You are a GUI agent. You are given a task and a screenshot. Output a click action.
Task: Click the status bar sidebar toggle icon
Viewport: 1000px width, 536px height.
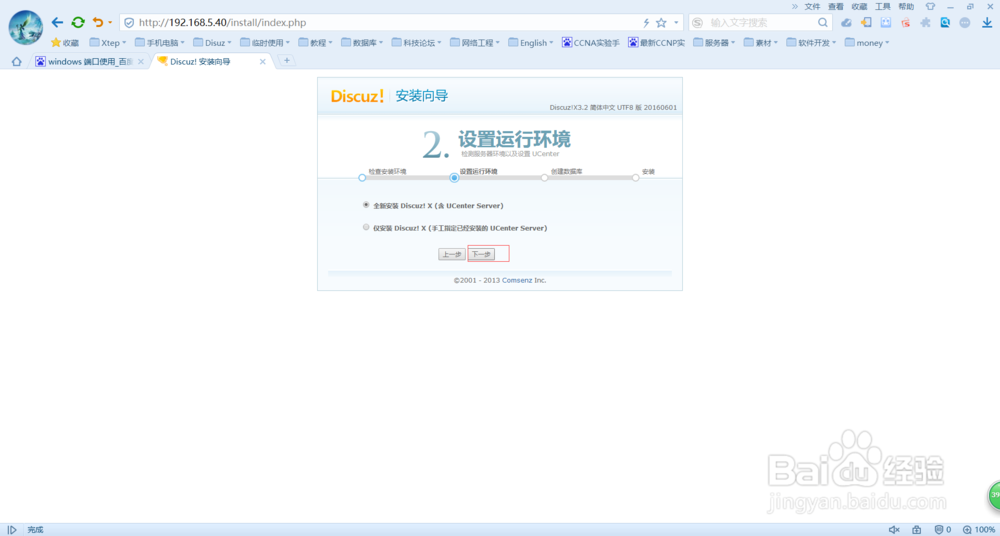(x=11, y=530)
